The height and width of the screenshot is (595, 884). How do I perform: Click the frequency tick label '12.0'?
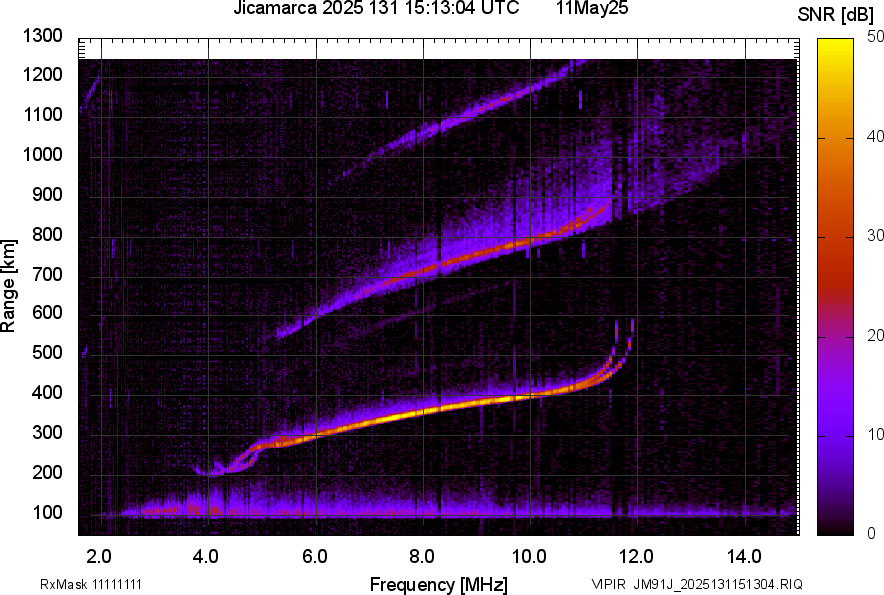click(637, 556)
